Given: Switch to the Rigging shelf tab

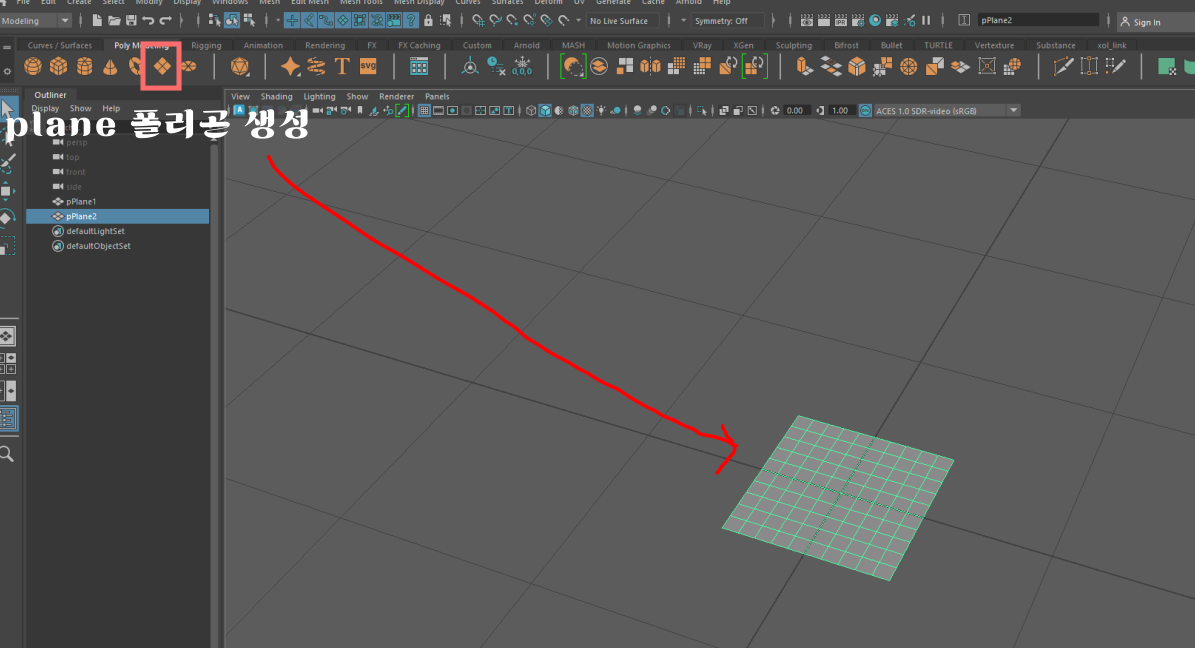Looking at the screenshot, I should click(x=206, y=46).
